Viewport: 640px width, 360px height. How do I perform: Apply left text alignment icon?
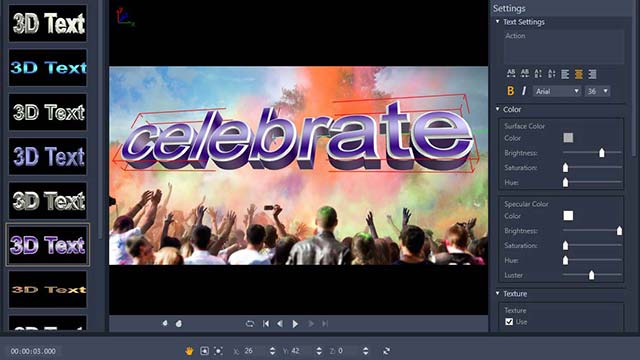pos(565,74)
